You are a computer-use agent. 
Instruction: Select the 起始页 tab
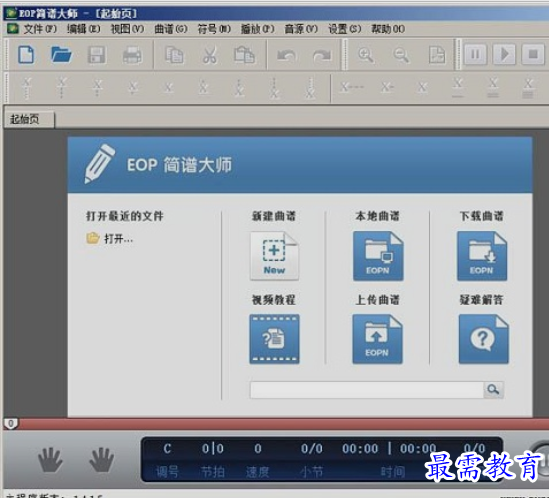[x=29, y=119]
